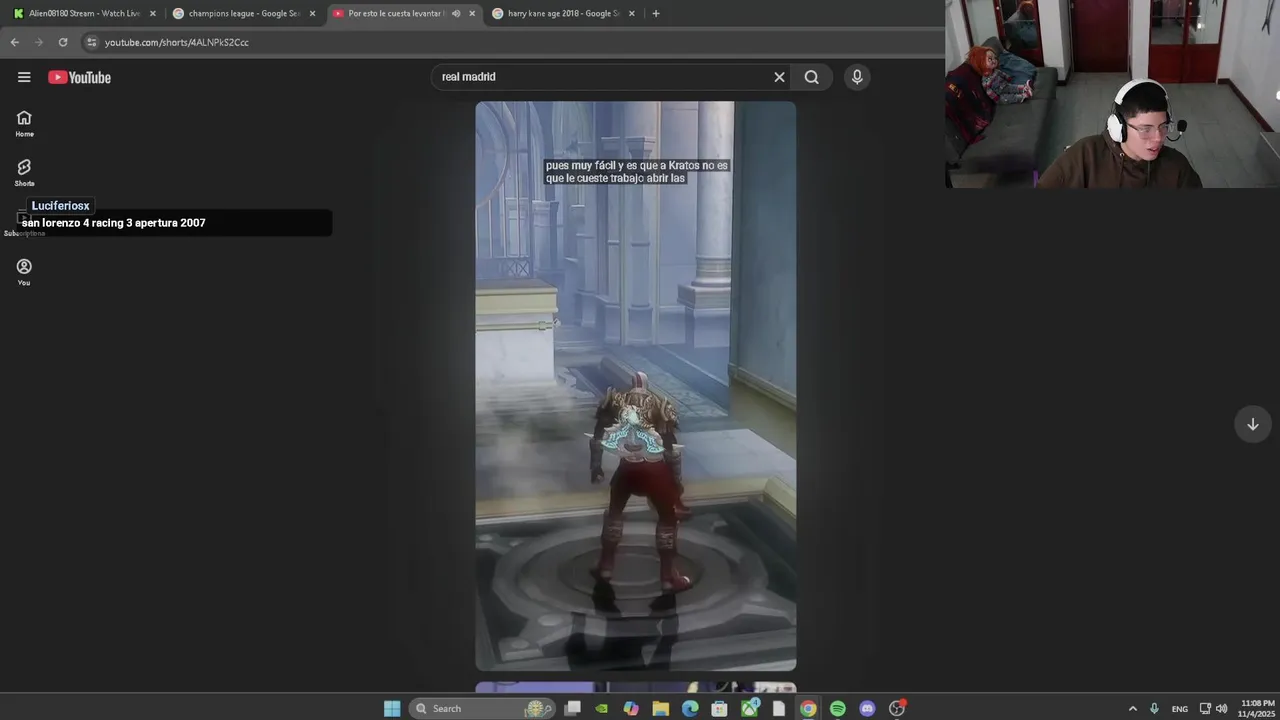Click the magnifier search button
Viewport: 1280px width, 720px height.
(811, 77)
